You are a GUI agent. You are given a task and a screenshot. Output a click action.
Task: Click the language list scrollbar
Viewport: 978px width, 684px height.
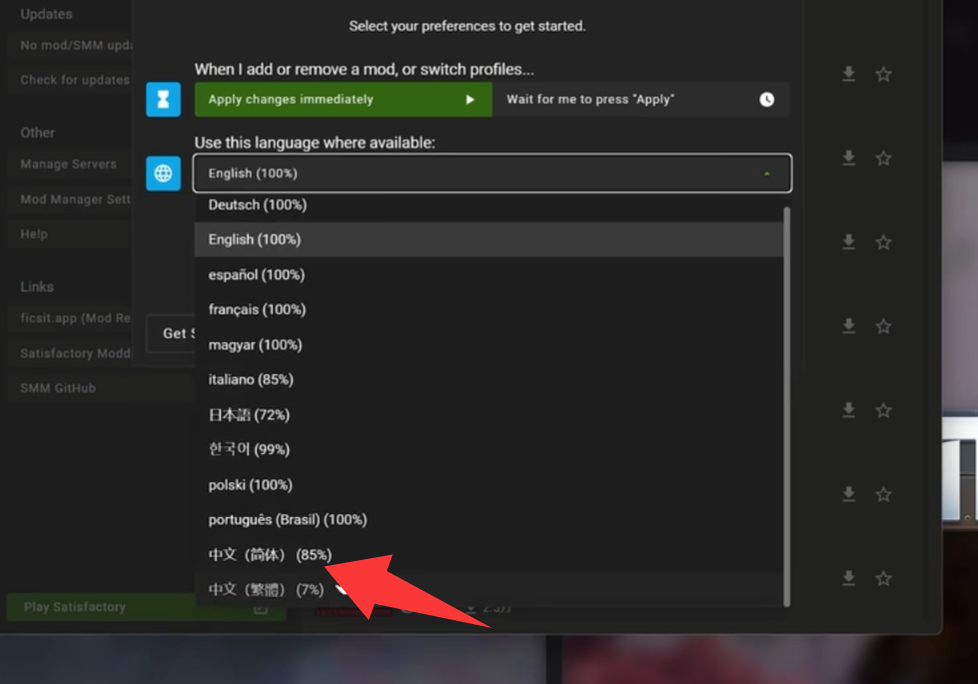tap(786, 400)
